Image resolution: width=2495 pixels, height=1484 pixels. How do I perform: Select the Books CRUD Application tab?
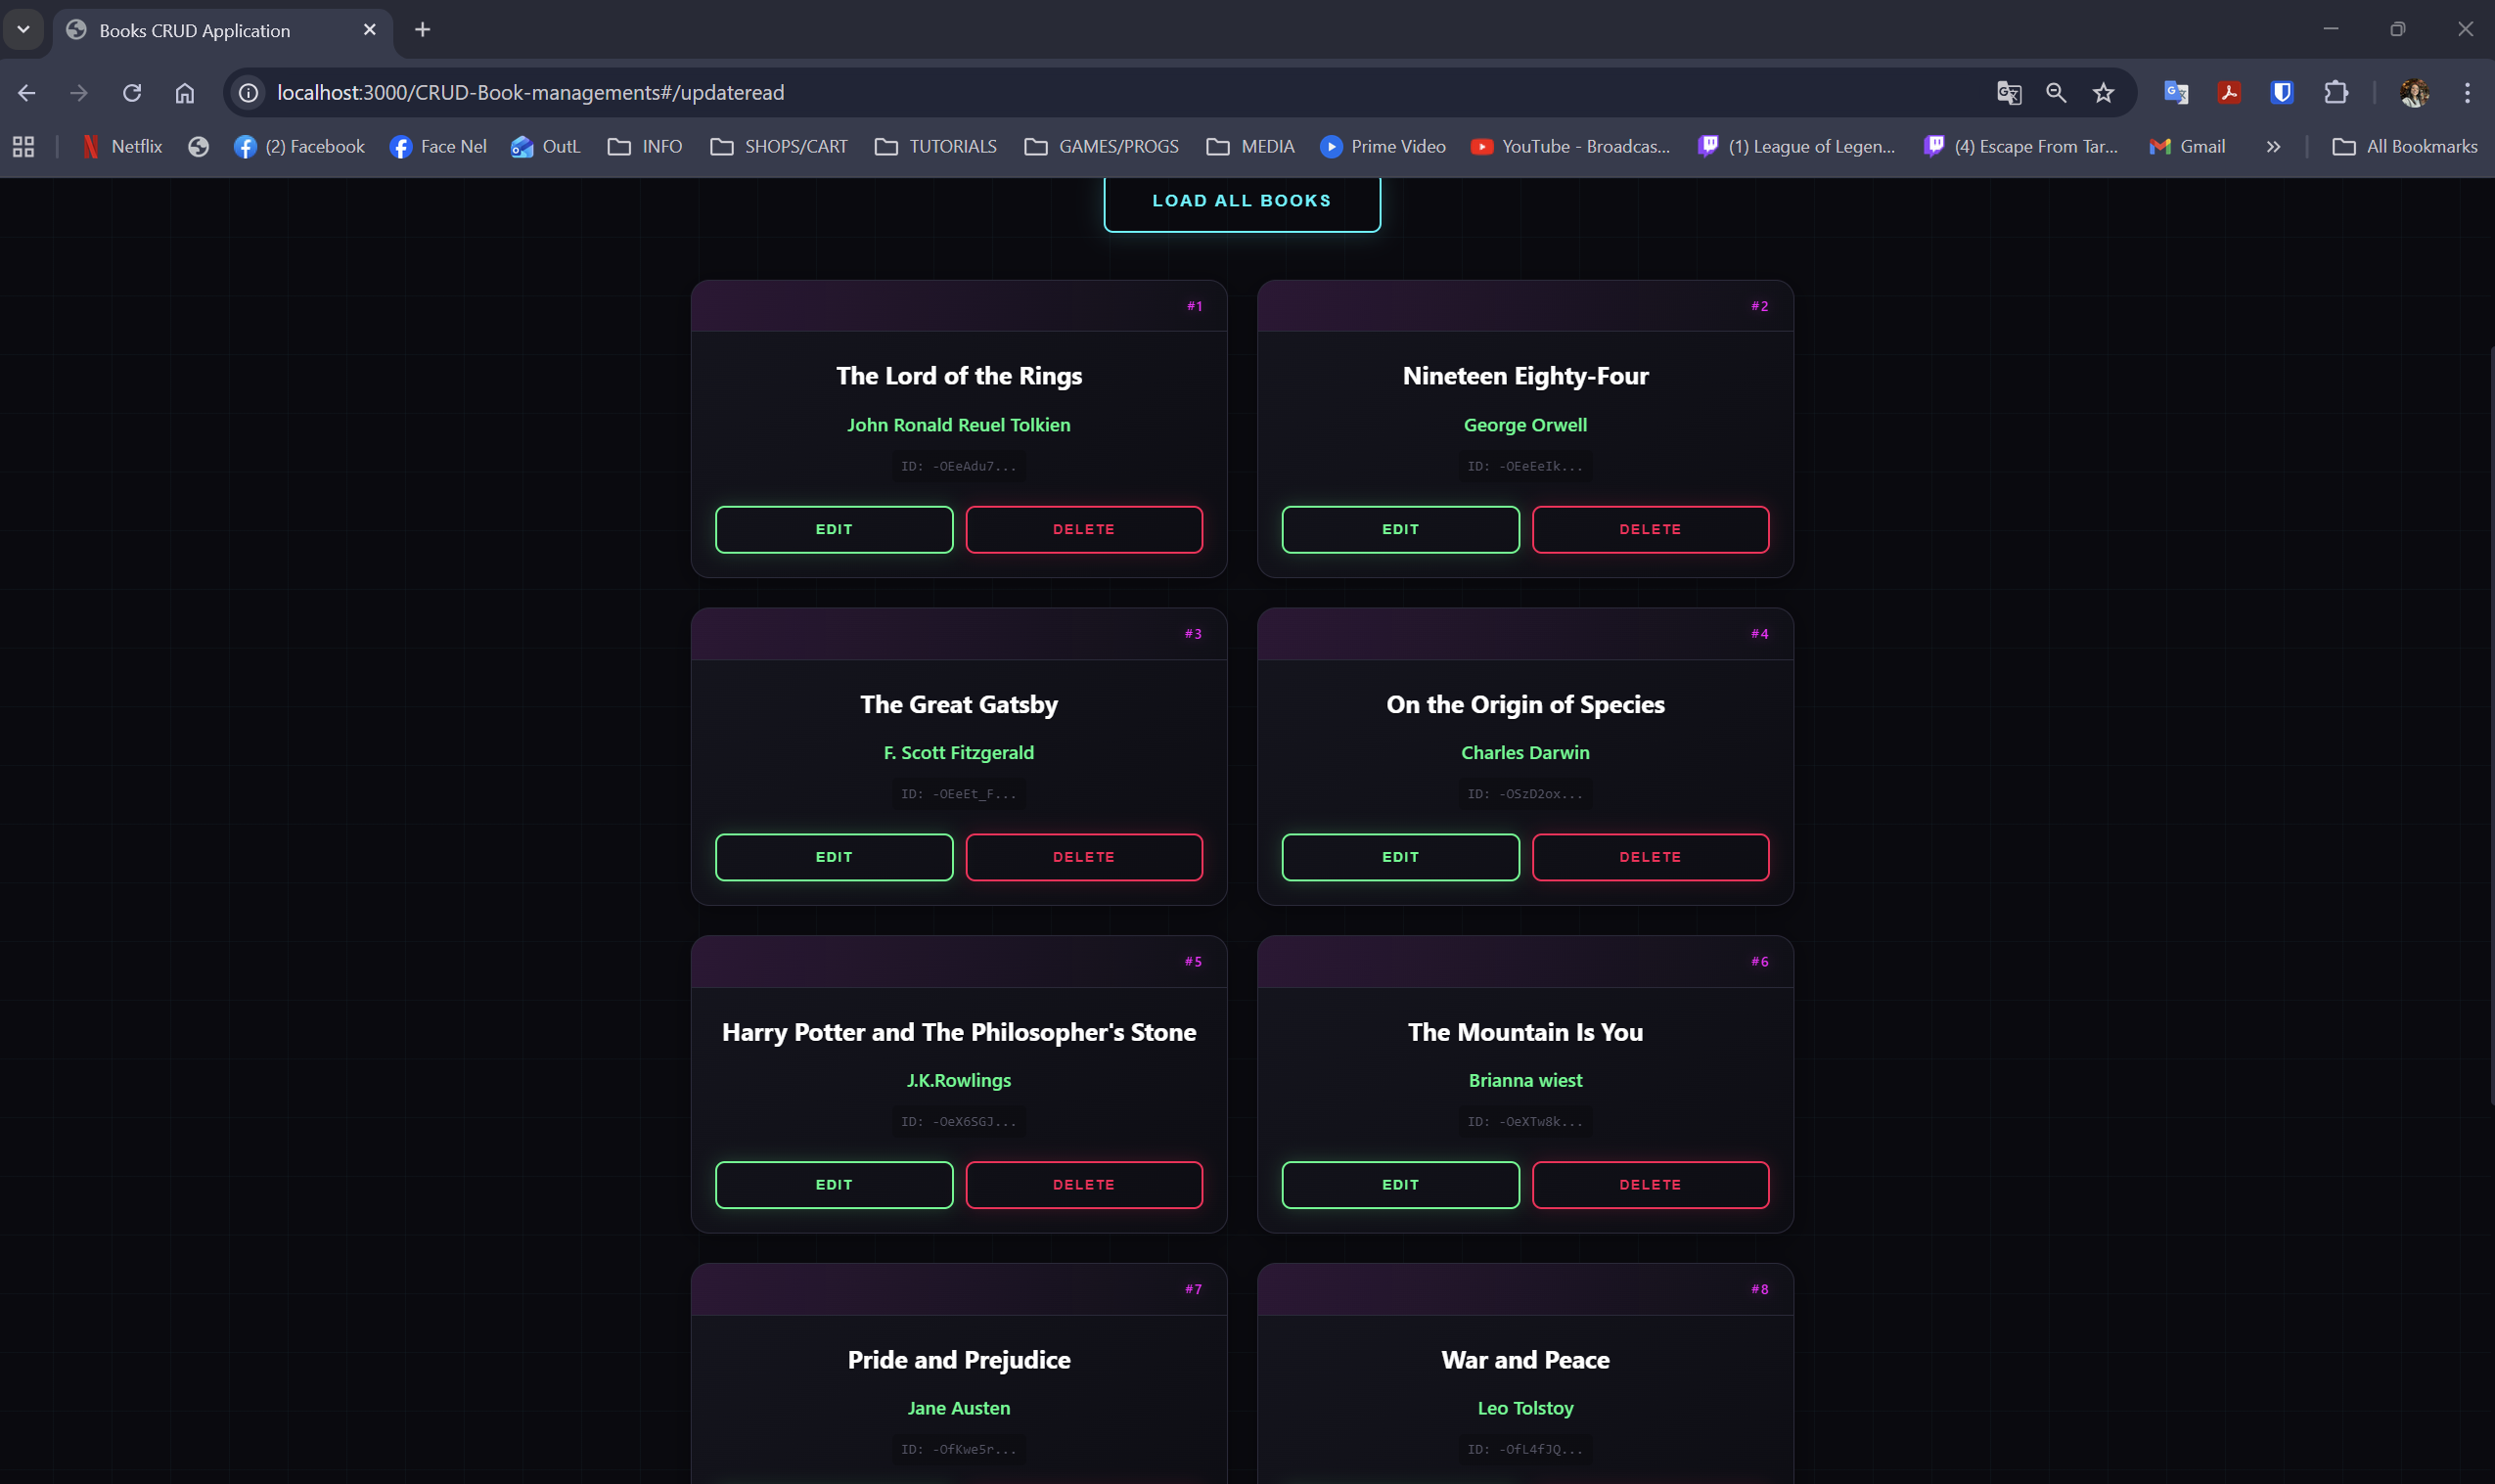click(x=210, y=30)
